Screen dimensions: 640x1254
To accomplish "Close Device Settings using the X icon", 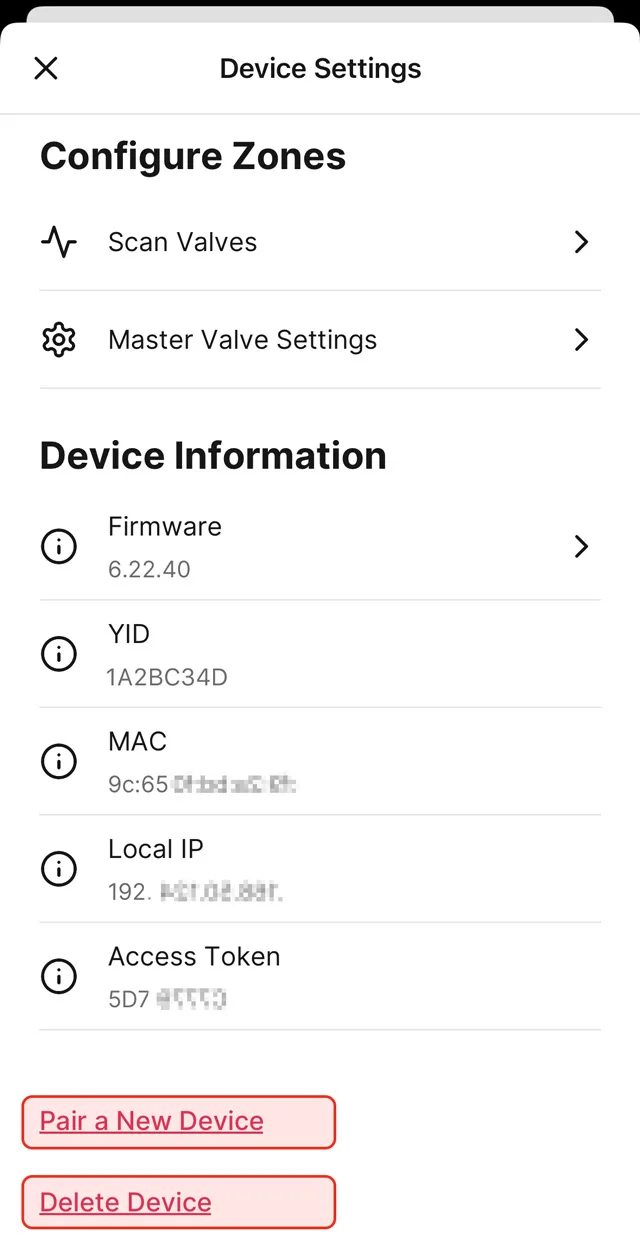I will click(x=46, y=68).
